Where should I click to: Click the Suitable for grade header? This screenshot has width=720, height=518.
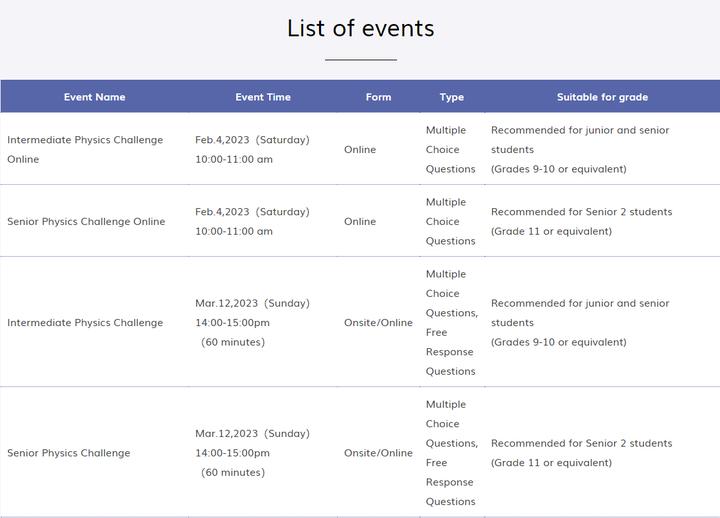pos(602,97)
